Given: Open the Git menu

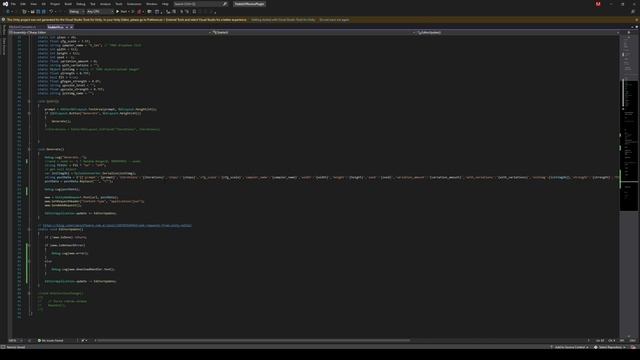Looking at the screenshot, I should click(43, 4).
